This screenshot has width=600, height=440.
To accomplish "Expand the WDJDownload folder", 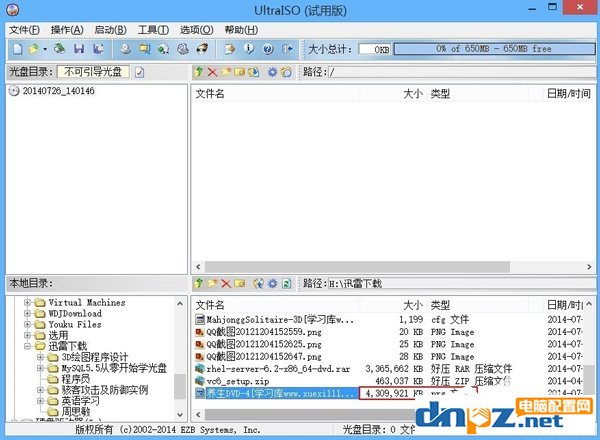I will [27, 313].
